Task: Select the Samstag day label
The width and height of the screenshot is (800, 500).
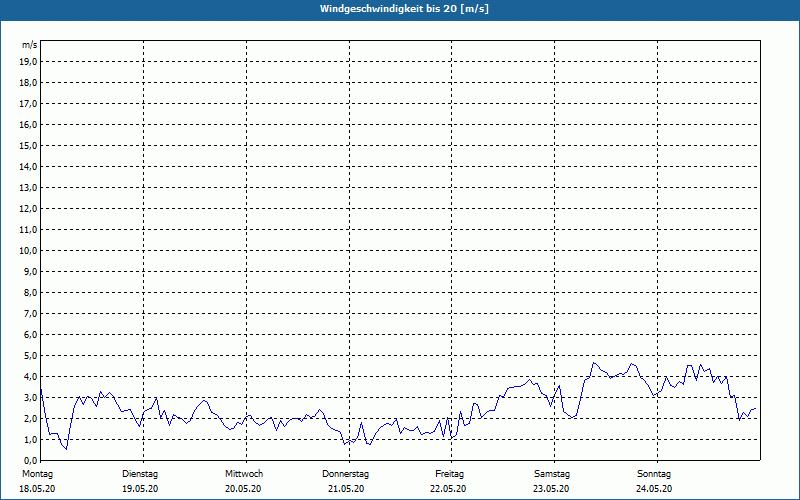Action: (552, 473)
